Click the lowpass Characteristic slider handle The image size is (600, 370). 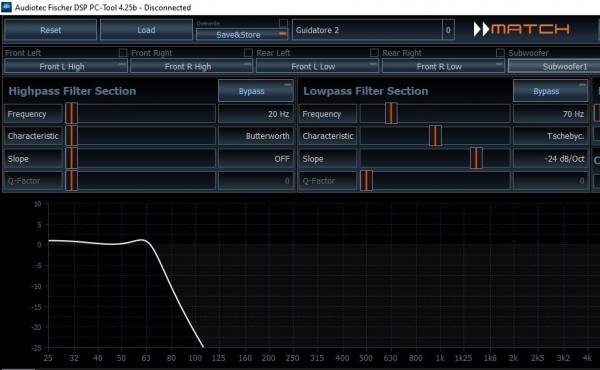[435, 135]
